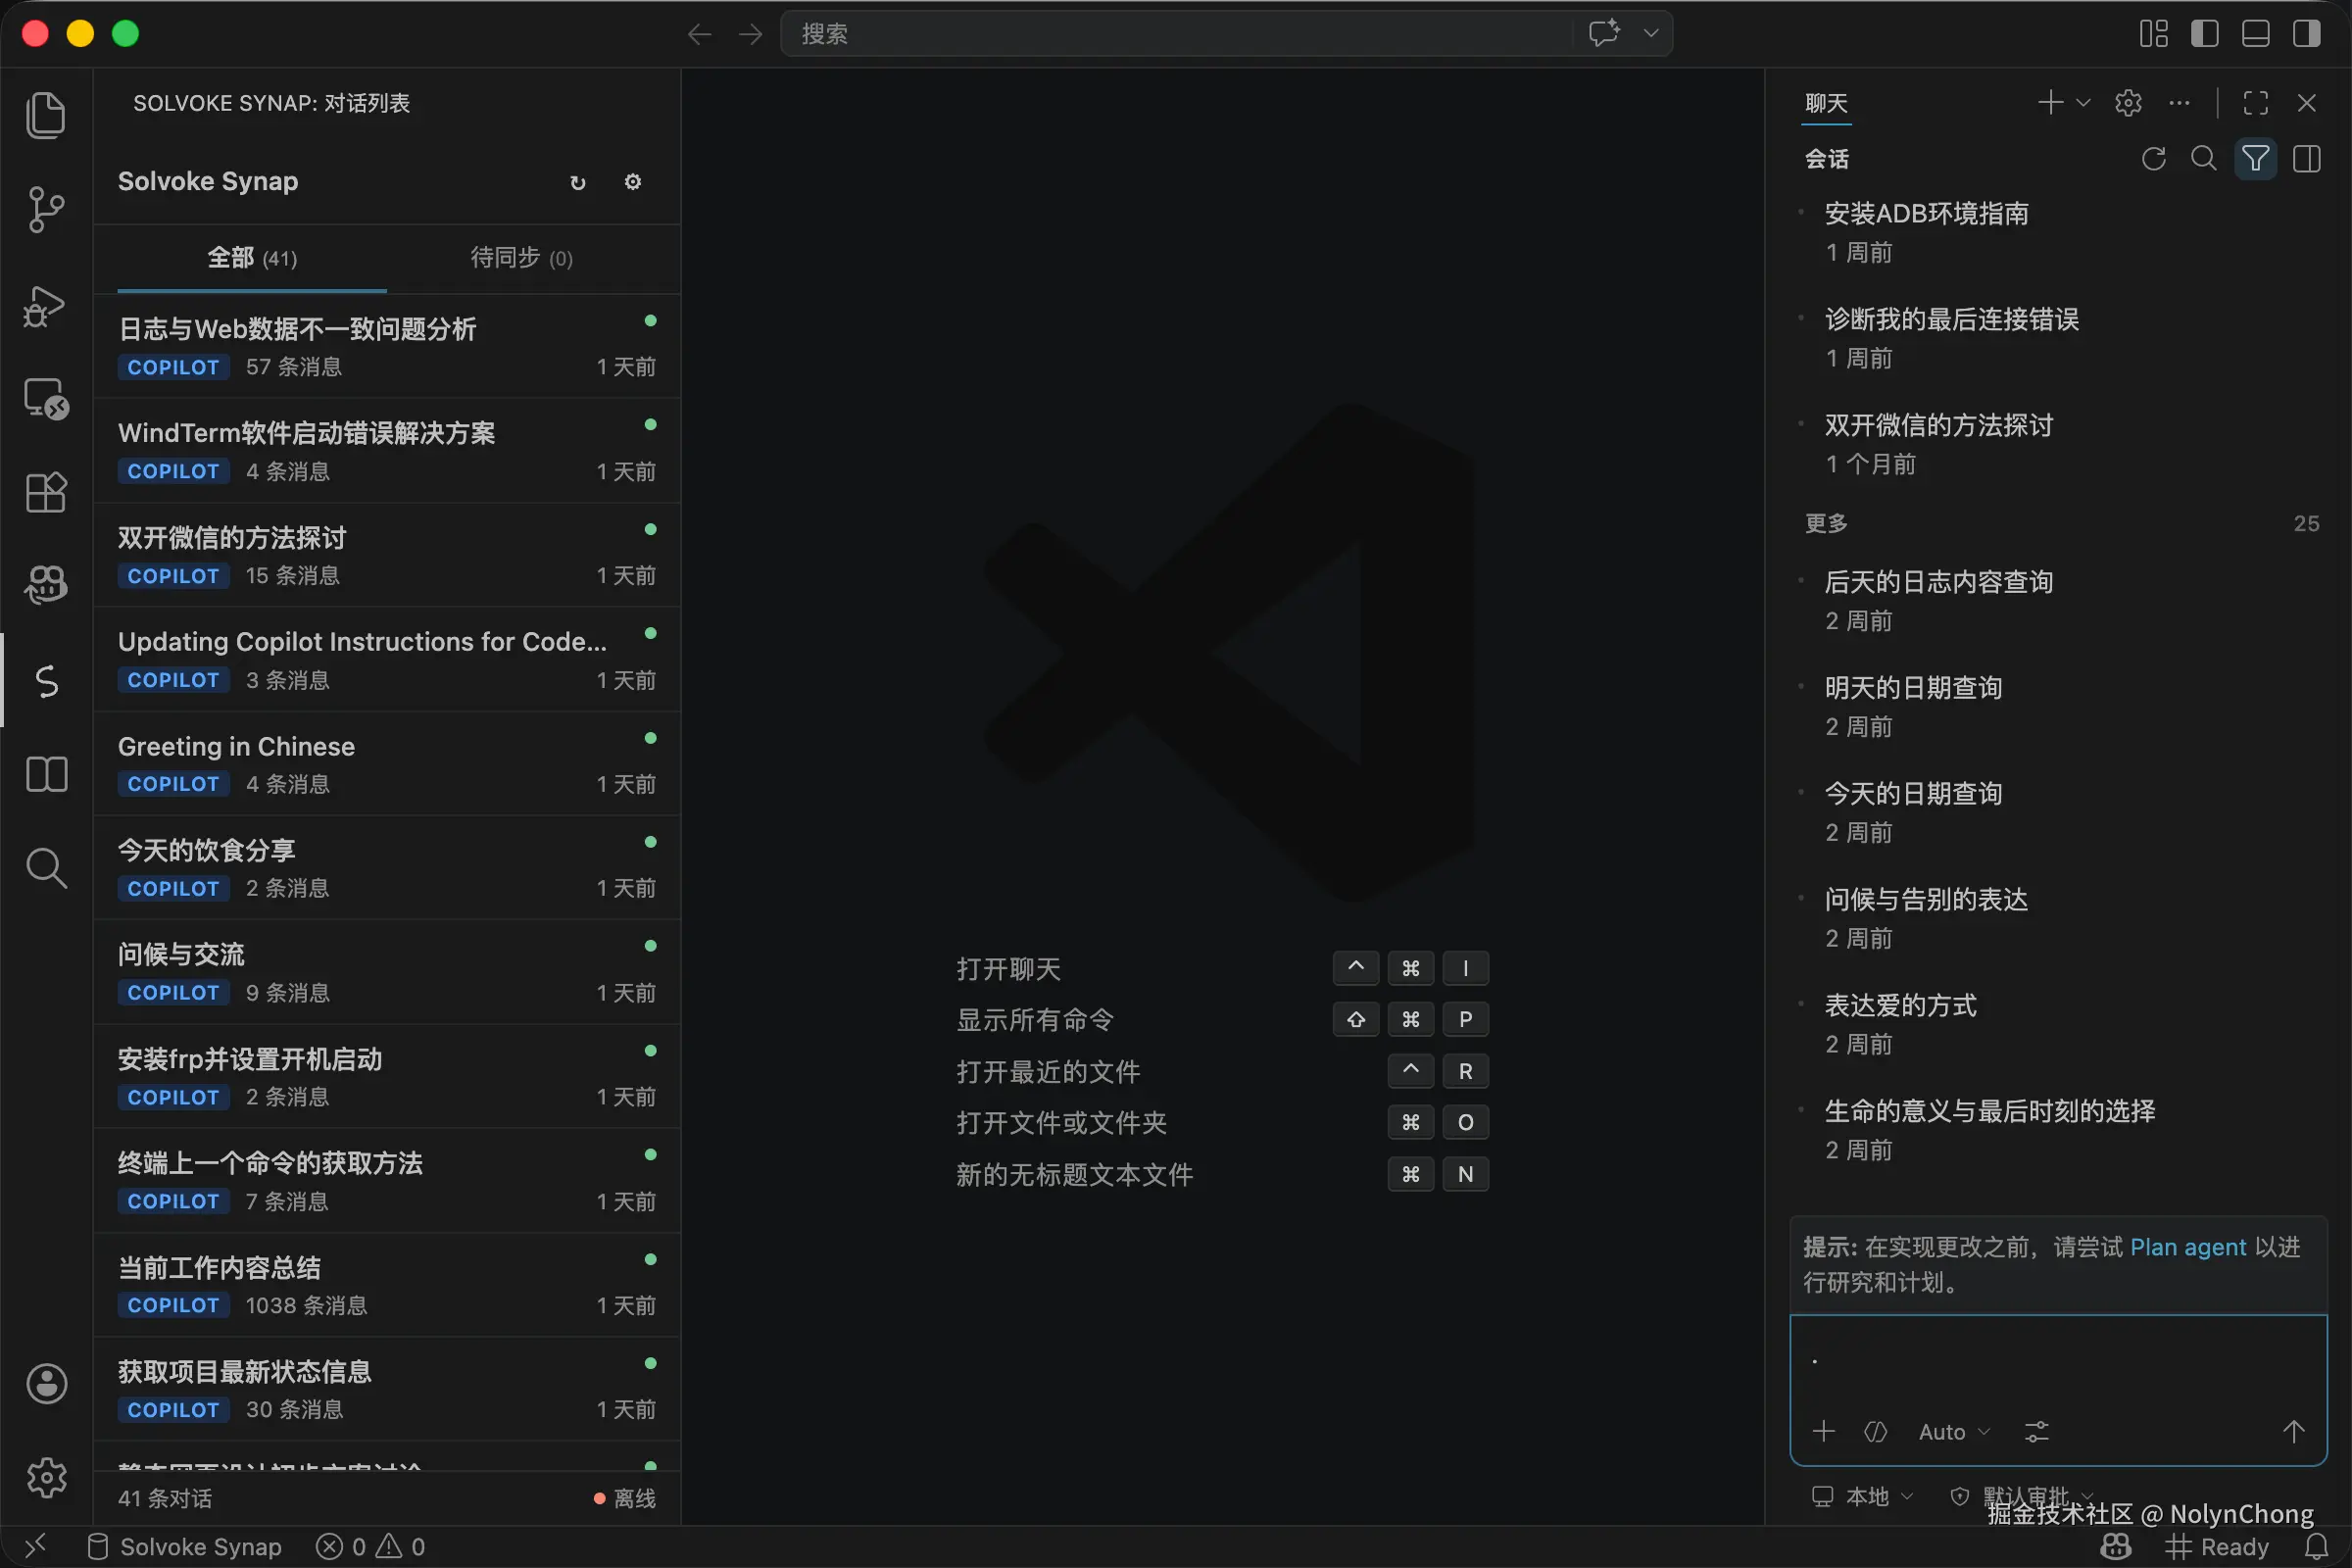Refresh the Solvoke Synap conversation list
Screen dimensions: 2352x1568
click(x=577, y=182)
